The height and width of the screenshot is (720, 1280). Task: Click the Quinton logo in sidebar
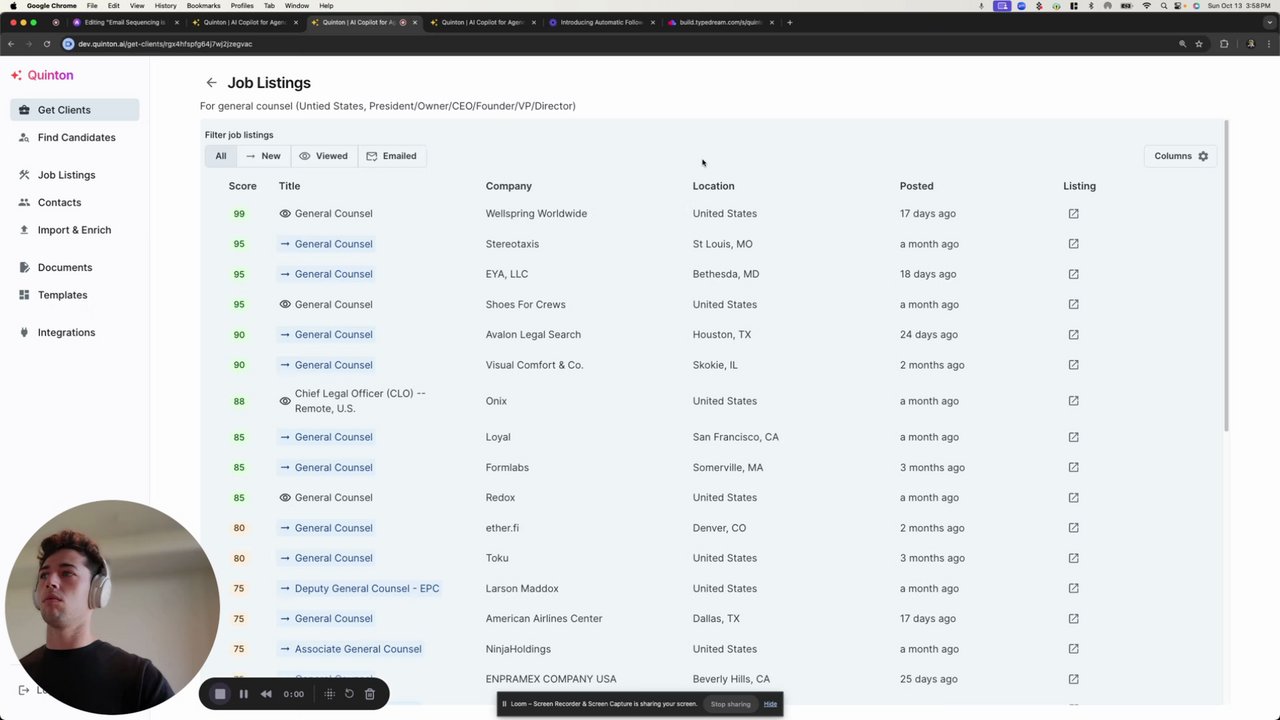coord(42,75)
